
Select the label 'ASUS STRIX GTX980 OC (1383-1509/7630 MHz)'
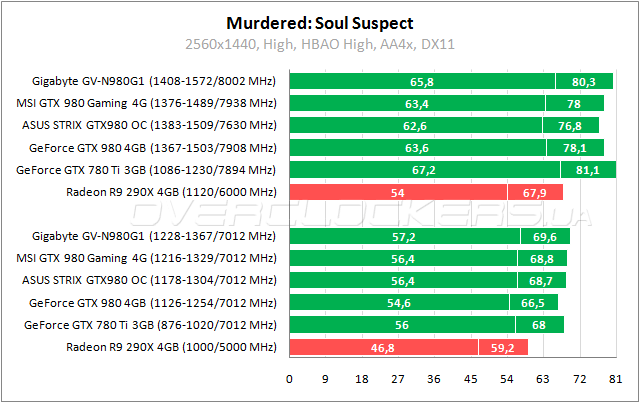[x=149, y=125]
